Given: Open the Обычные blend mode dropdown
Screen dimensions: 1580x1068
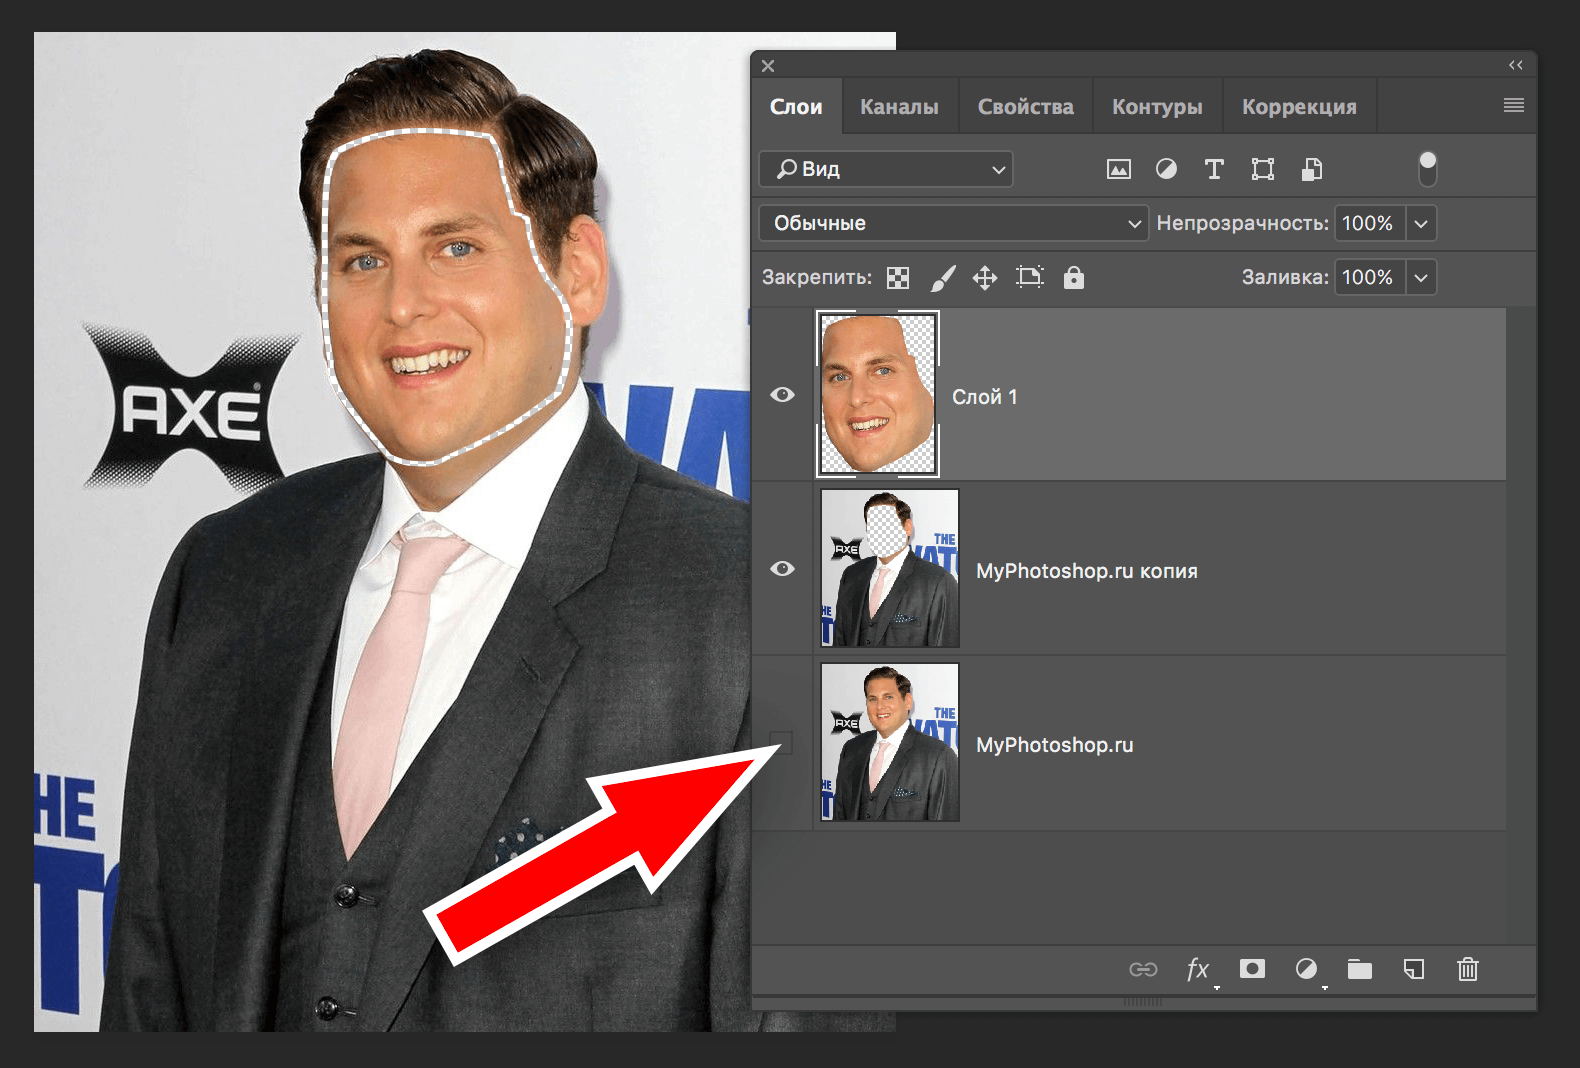Looking at the screenshot, I should [x=951, y=223].
